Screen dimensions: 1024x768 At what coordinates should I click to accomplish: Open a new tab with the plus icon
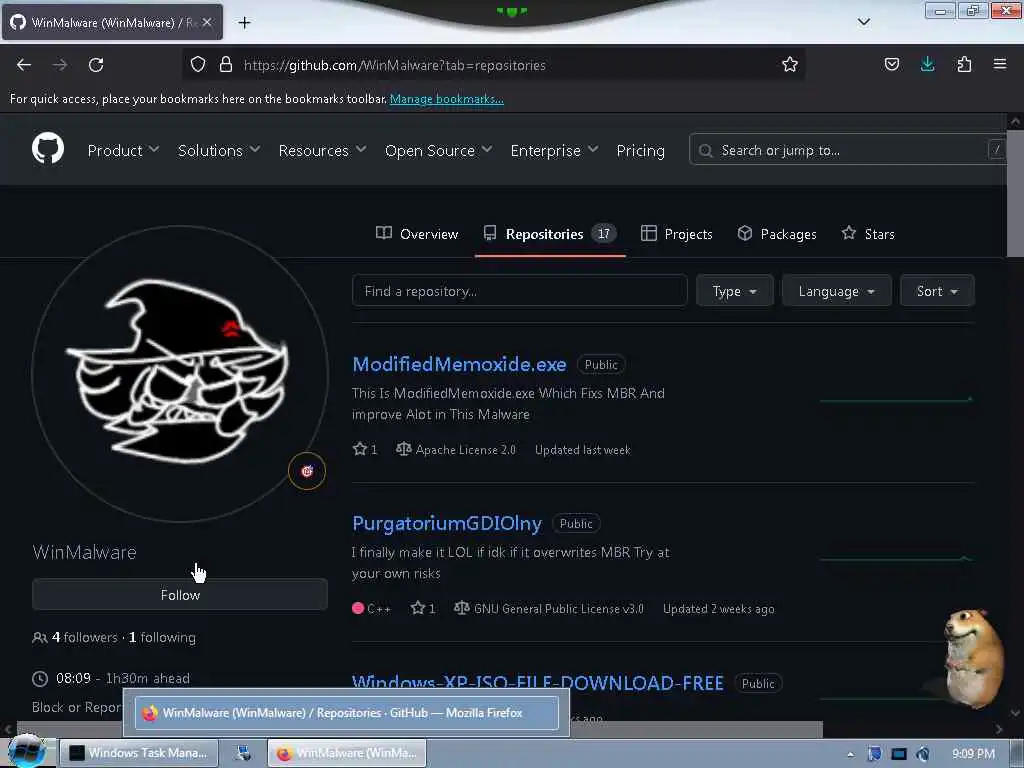(x=244, y=23)
